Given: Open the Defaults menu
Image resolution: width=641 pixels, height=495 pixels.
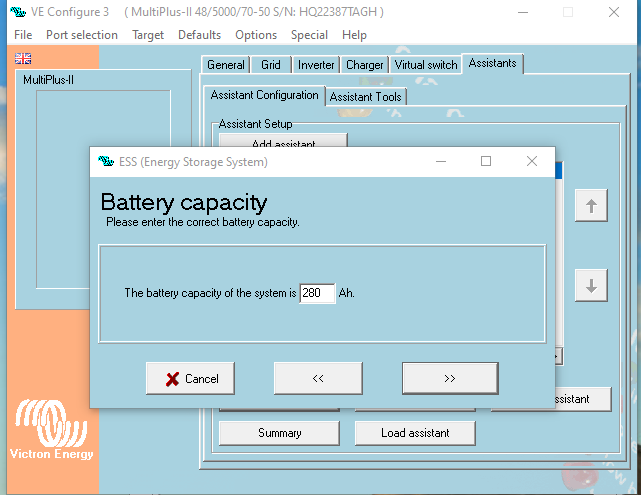Looking at the screenshot, I should coord(199,35).
